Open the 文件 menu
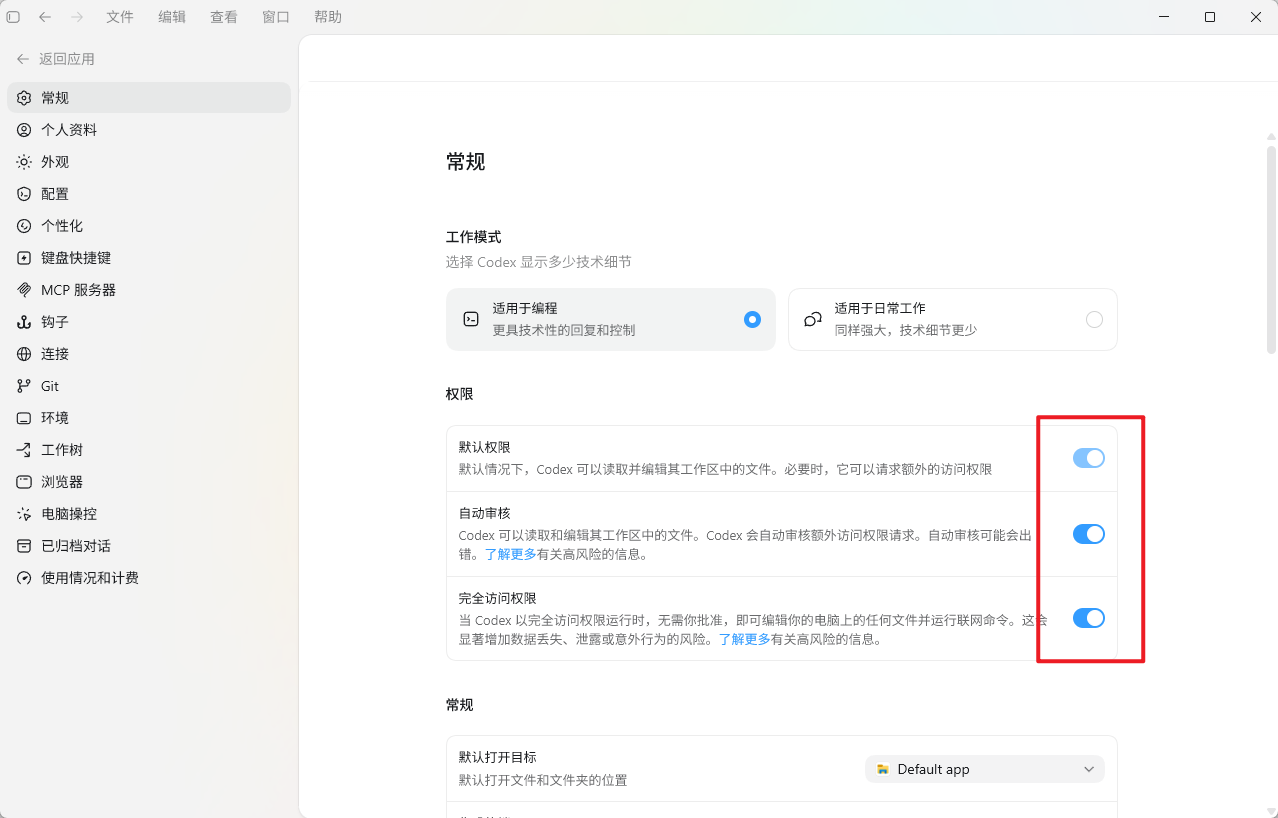The height and width of the screenshot is (818, 1278). coord(120,17)
